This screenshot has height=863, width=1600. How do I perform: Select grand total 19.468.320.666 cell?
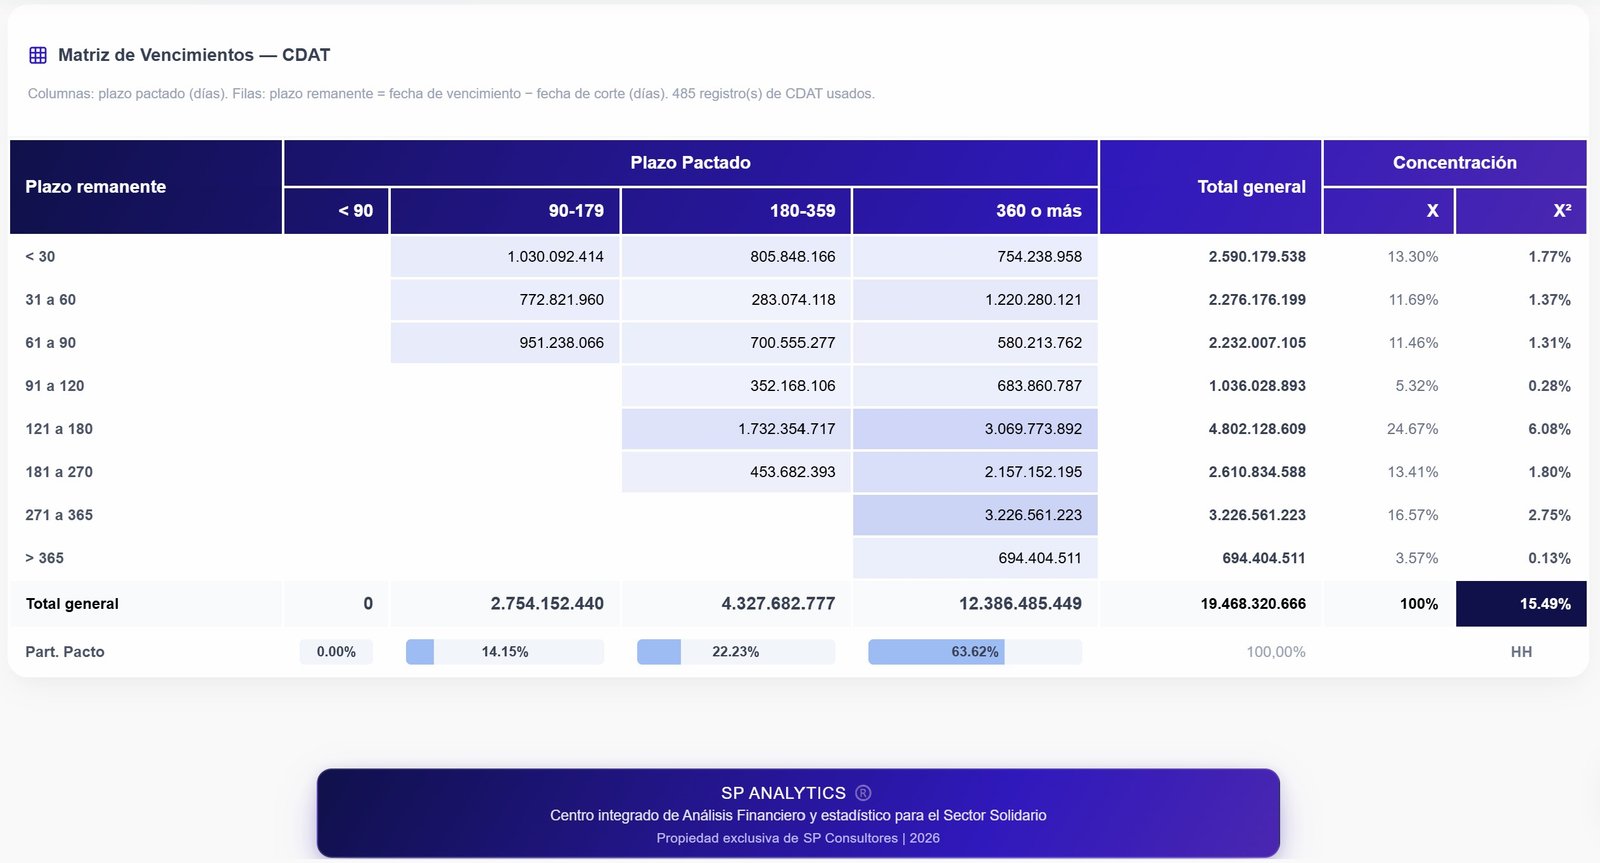tap(1211, 604)
